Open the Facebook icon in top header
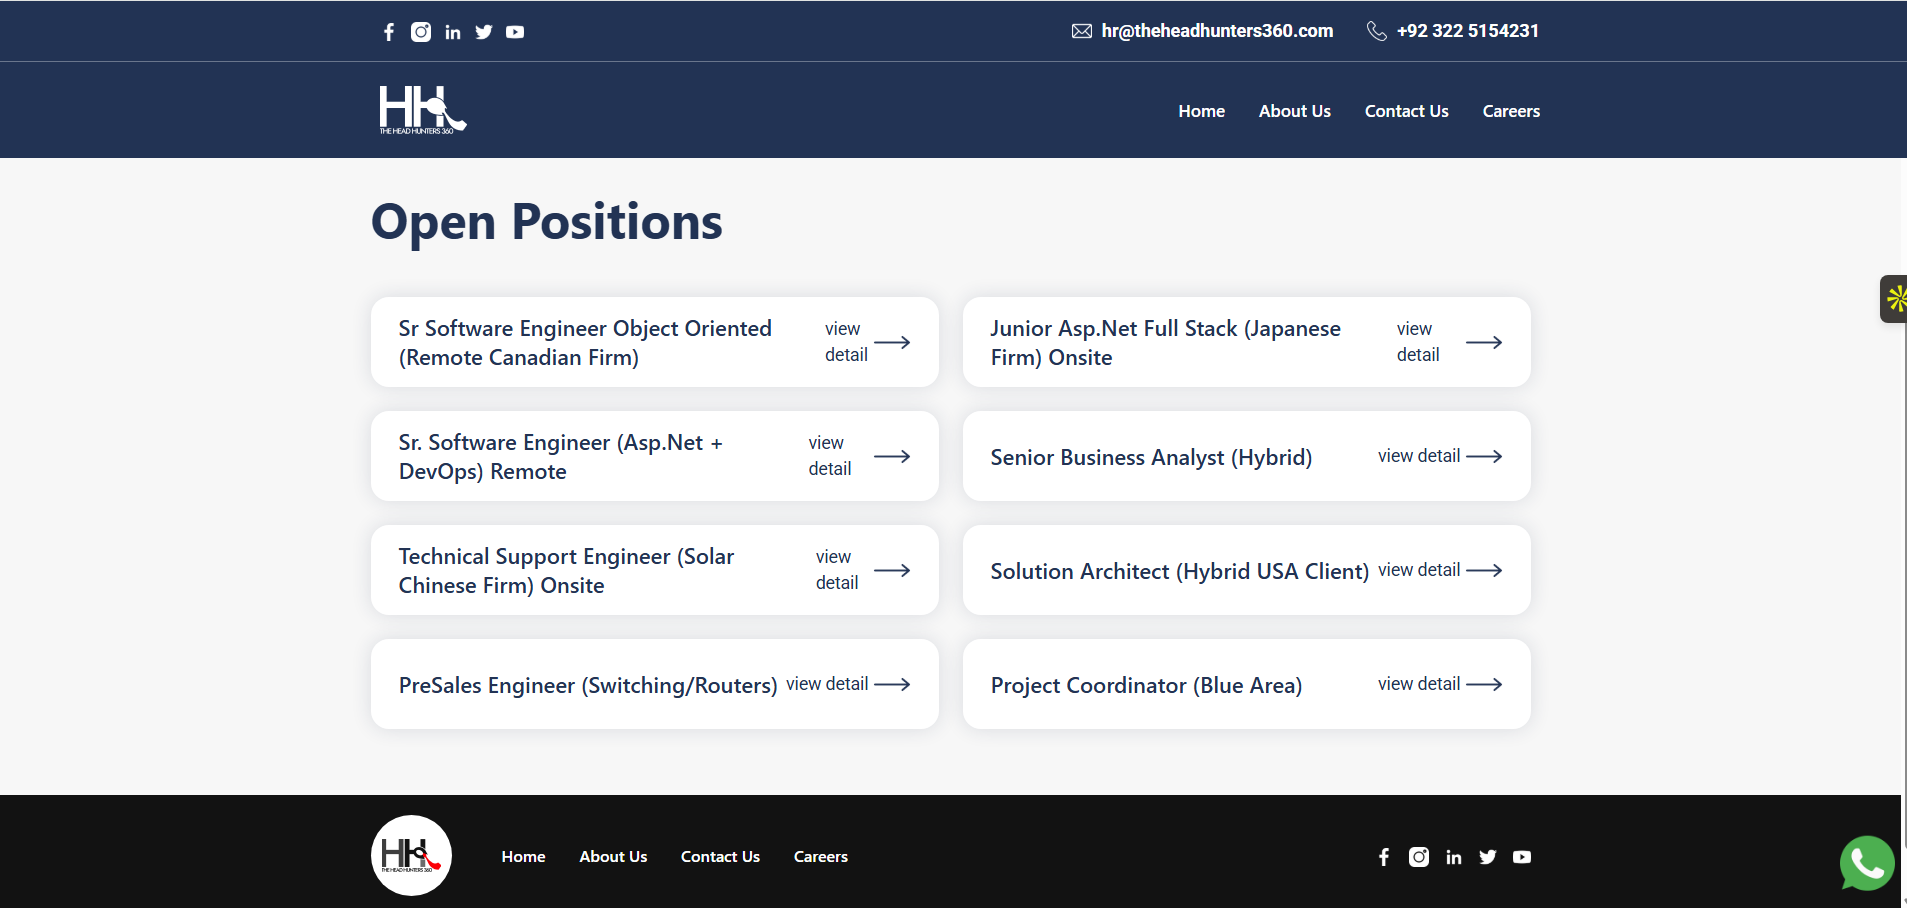The width and height of the screenshot is (1907, 908). point(389,32)
